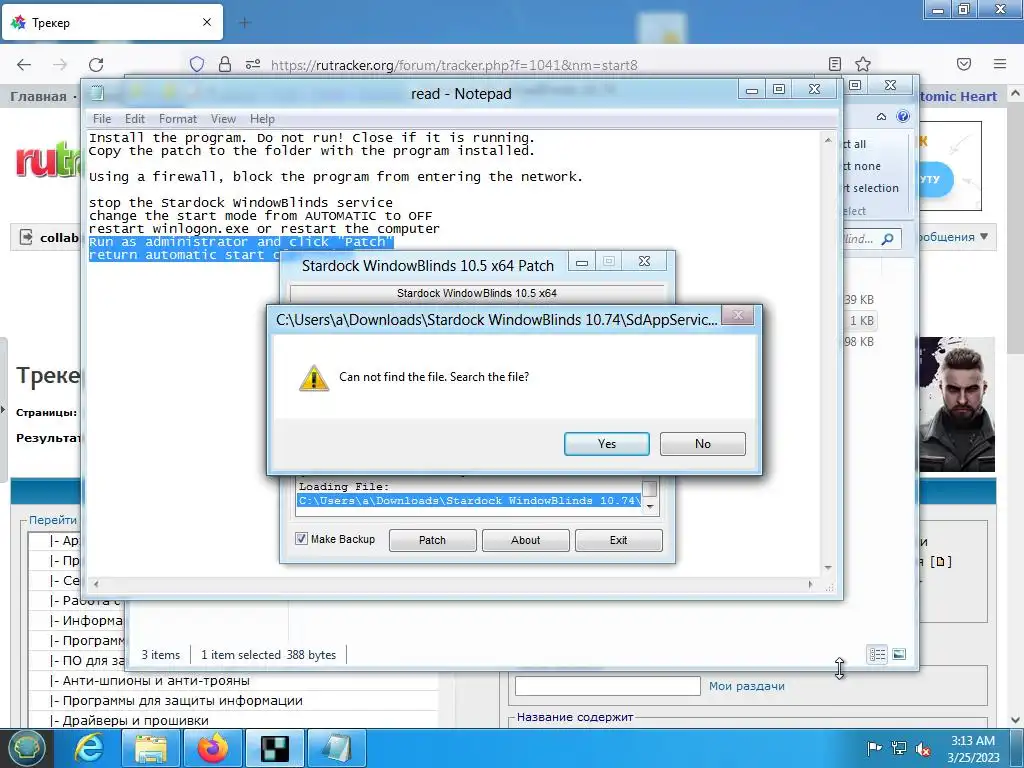
Task: Open the Windows Start button
Action: 26,748
